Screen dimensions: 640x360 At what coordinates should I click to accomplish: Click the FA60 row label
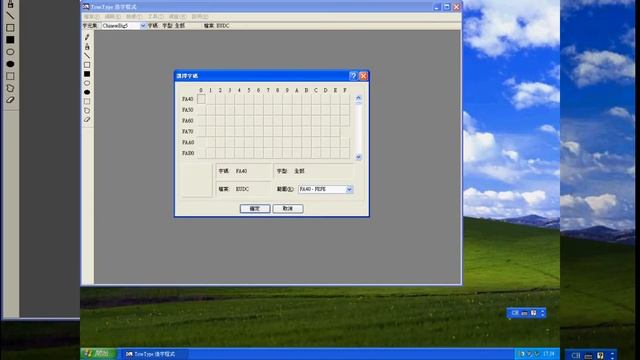[188, 121]
